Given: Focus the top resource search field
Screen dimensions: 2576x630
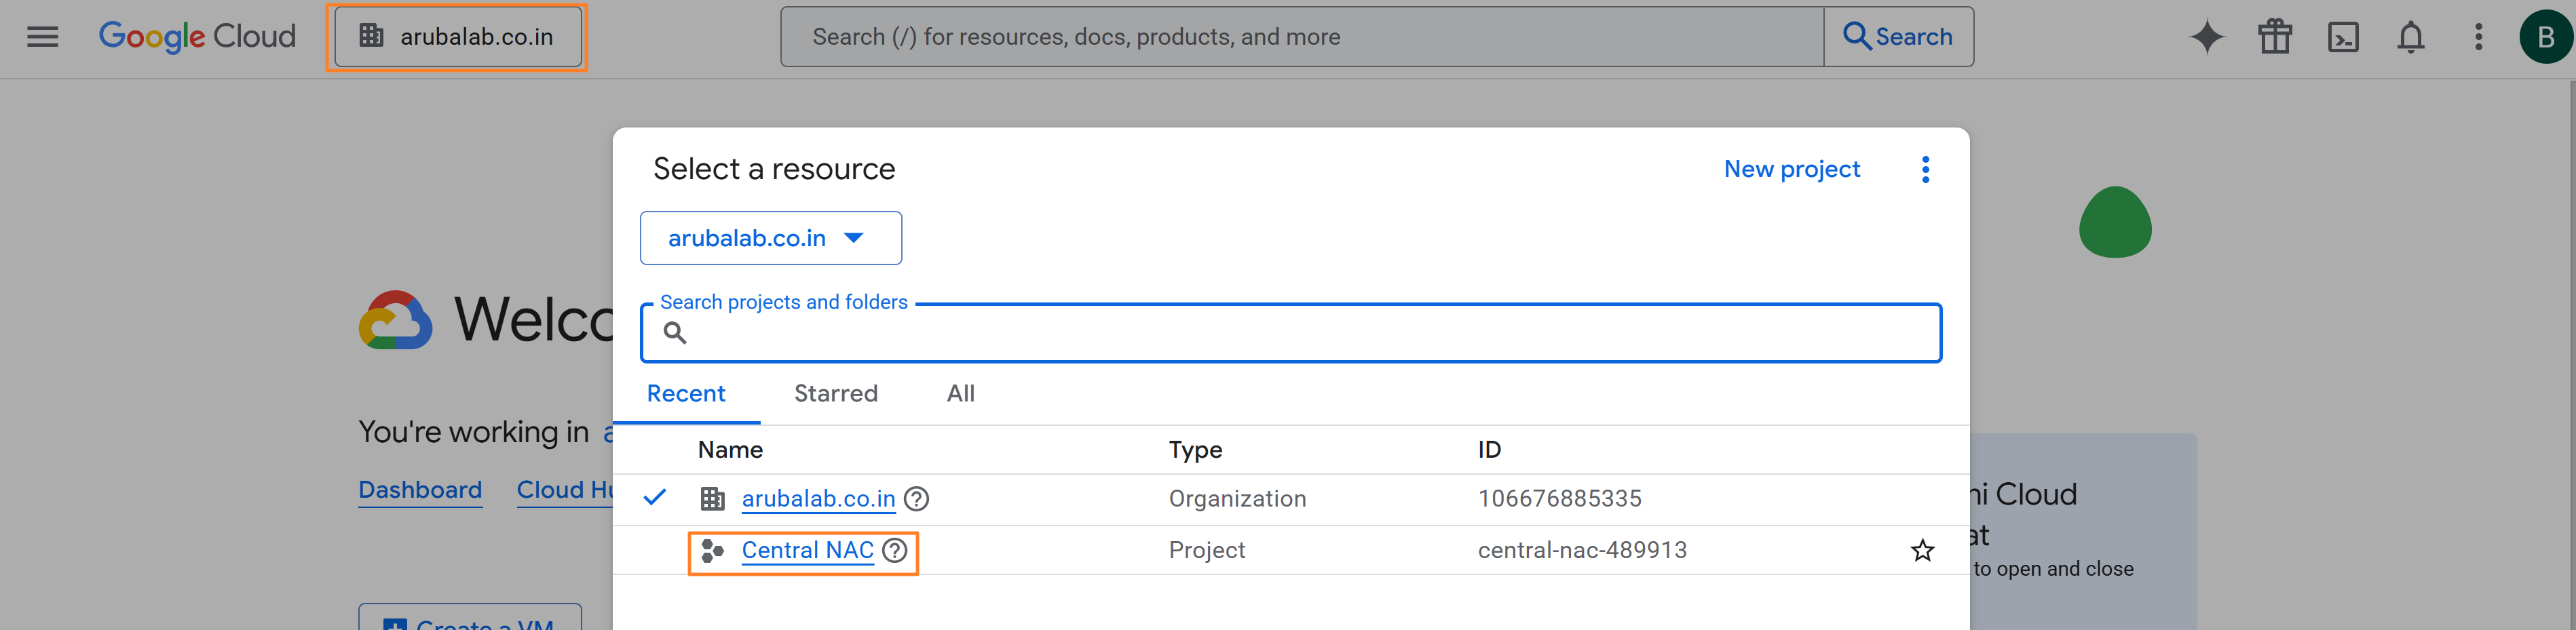Looking at the screenshot, I should (1301, 37).
